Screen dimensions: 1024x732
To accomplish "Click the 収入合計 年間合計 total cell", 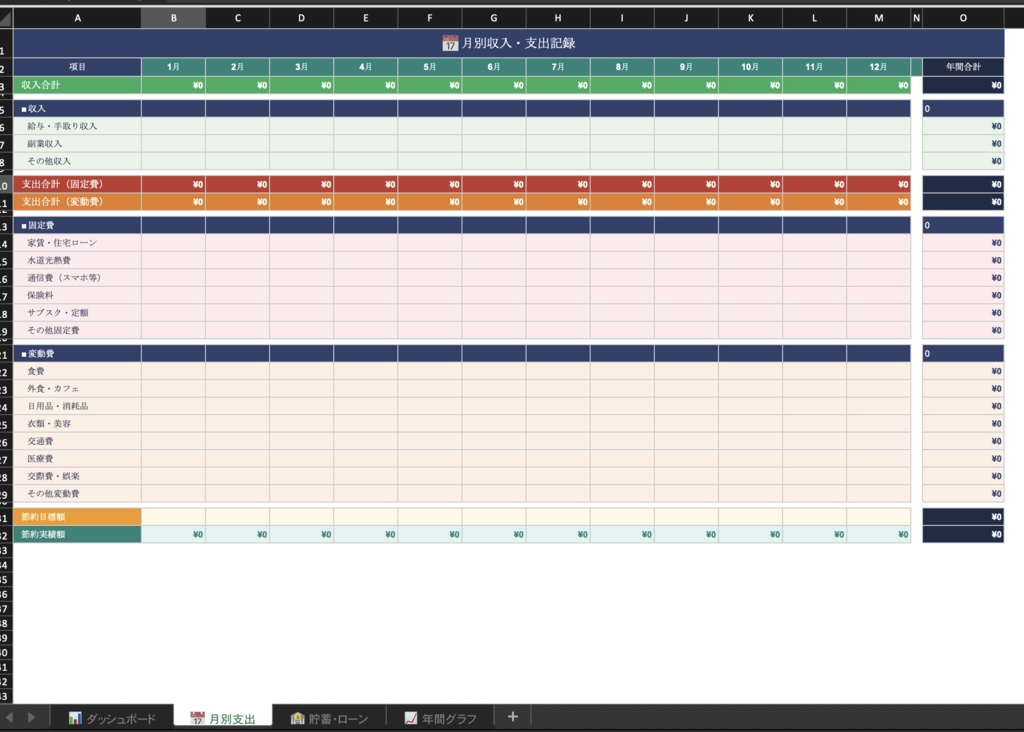I will [x=963, y=85].
